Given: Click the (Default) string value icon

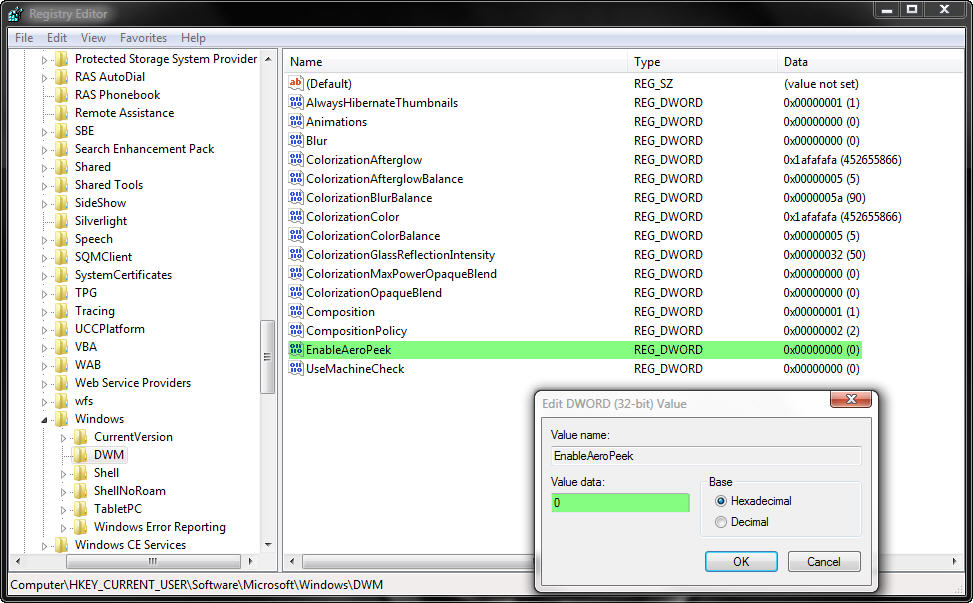Looking at the screenshot, I should [296, 83].
